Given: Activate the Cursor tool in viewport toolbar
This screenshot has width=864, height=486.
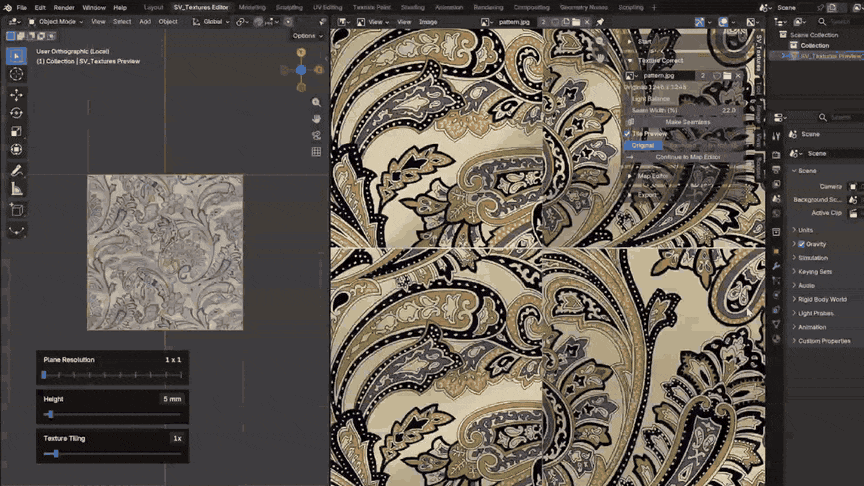Looking at the screenshot, I should pyautogui.click(x=17, y=74).
